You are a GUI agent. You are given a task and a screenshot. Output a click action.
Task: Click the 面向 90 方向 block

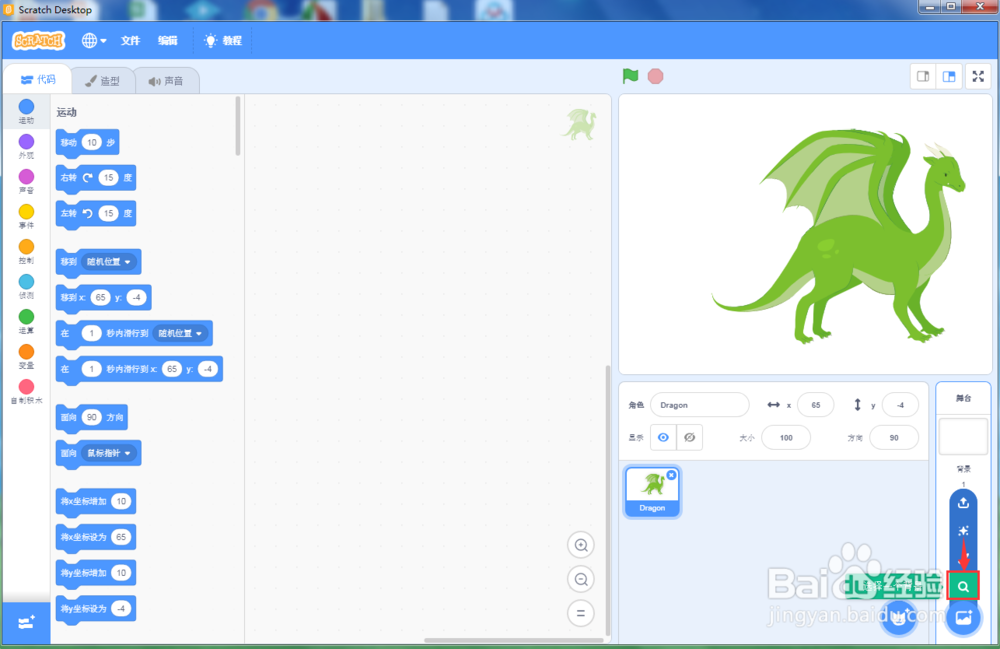click(x=92, y=418)
